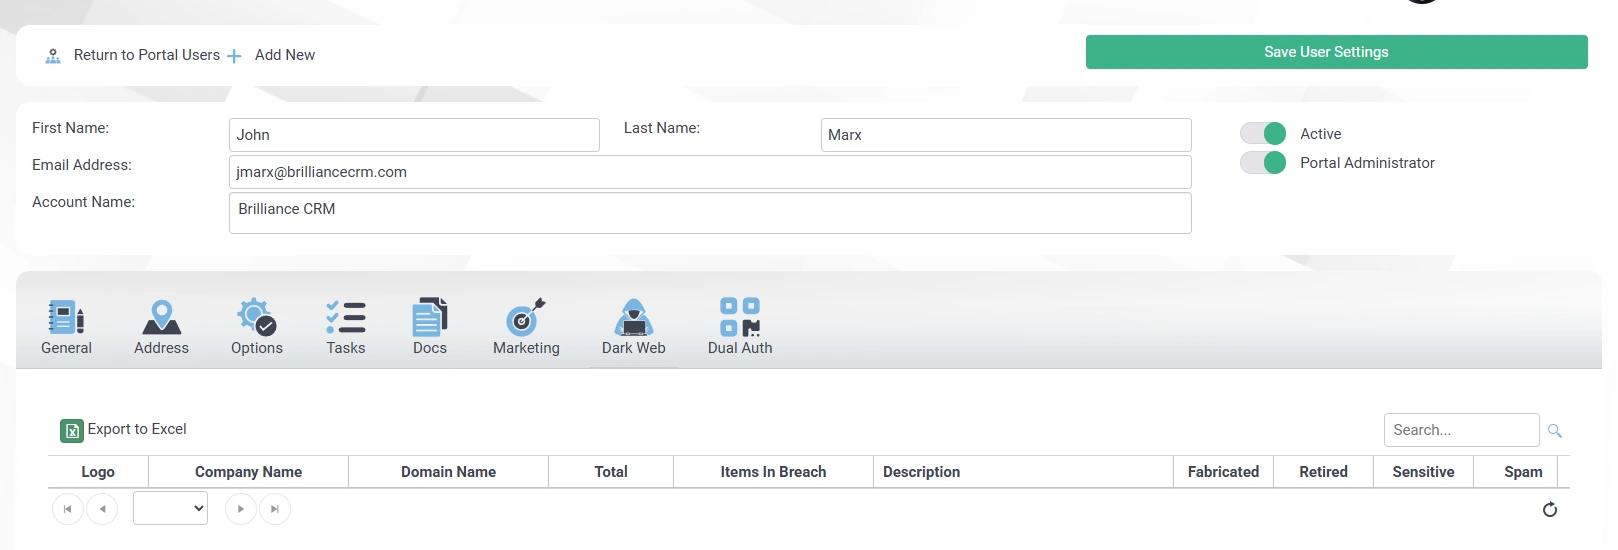Image resolution: width=1618 pixels, height=550 pixels.
Task: Jump to the last page of results
Action: tap(275, 509)
